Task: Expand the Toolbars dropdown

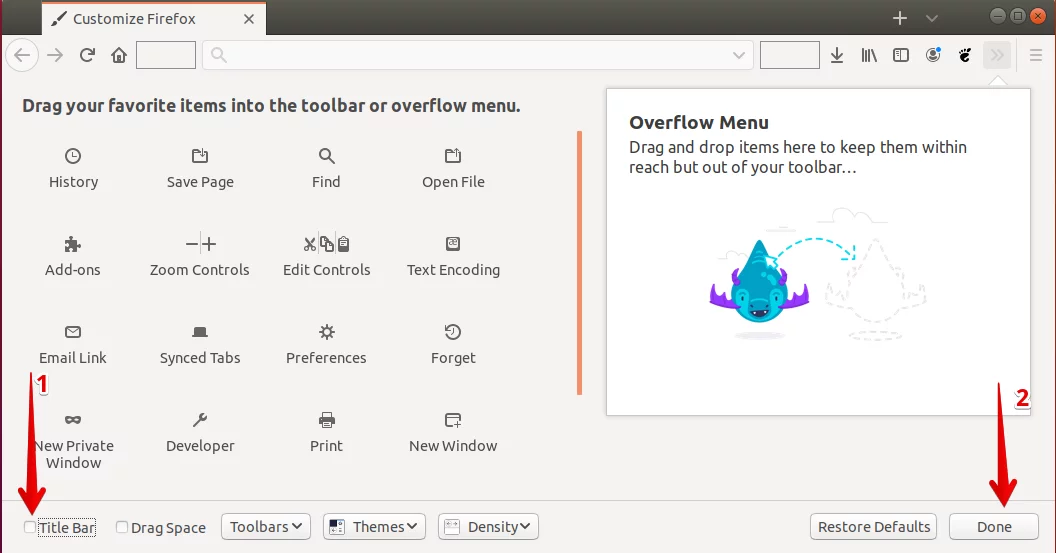Action: tap(266, 527)
